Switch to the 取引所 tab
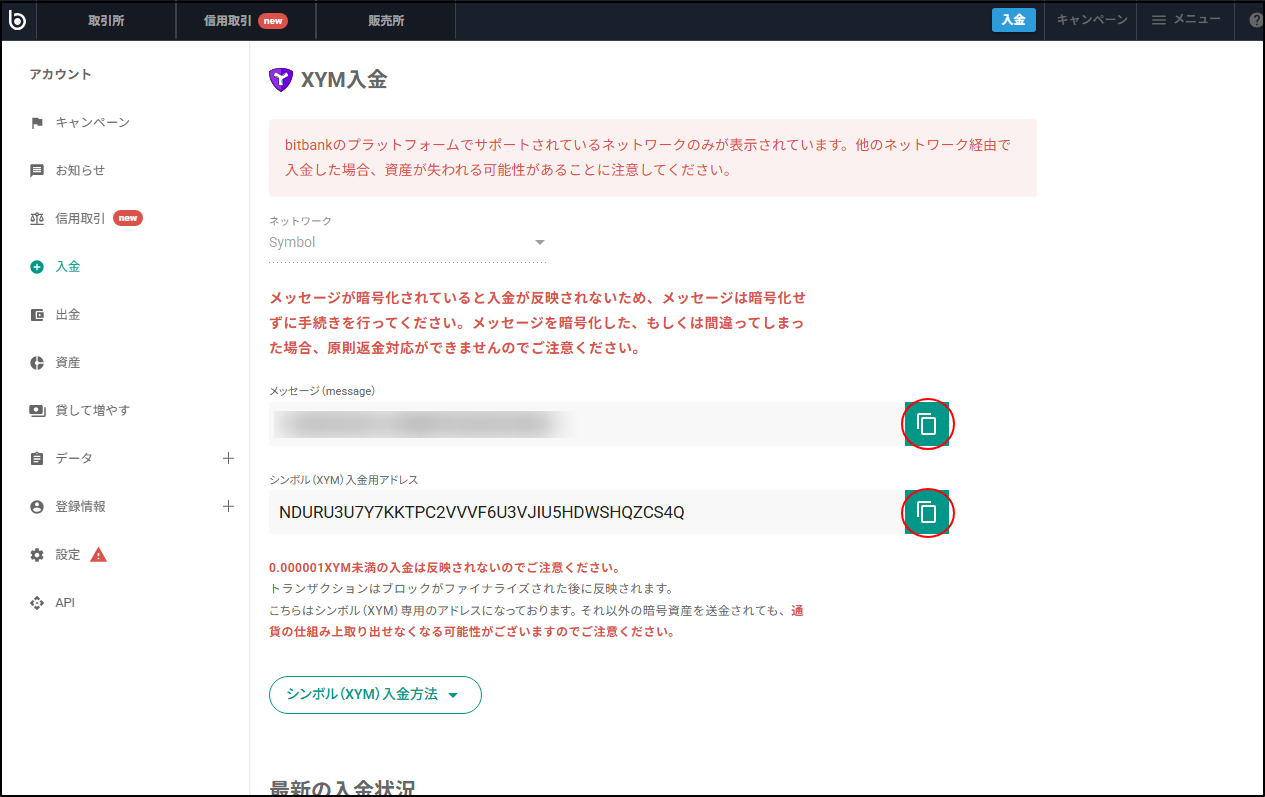This screenshot has height=797, width=1265. tap(105, 20)
